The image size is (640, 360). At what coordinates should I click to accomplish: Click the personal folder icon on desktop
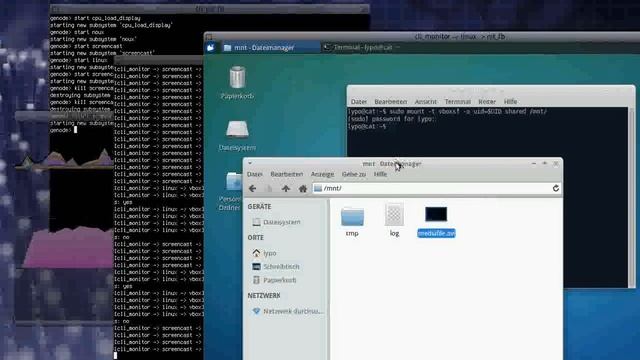[234, 181]
